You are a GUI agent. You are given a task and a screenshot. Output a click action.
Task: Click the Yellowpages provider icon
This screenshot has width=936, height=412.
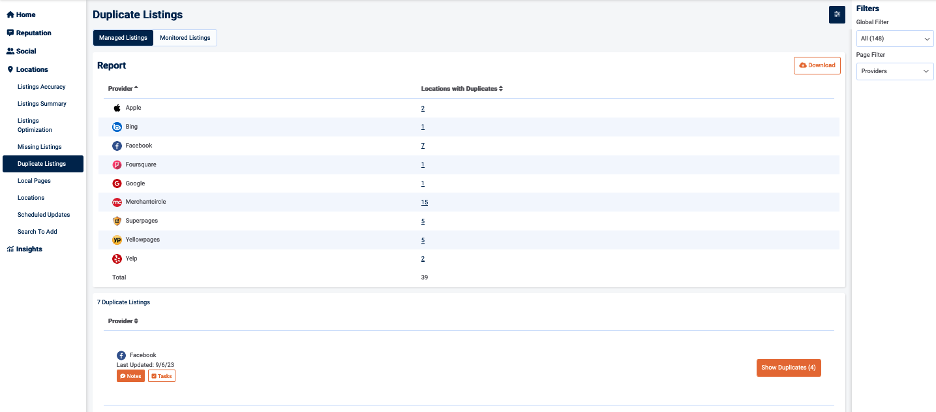(117, 240)
